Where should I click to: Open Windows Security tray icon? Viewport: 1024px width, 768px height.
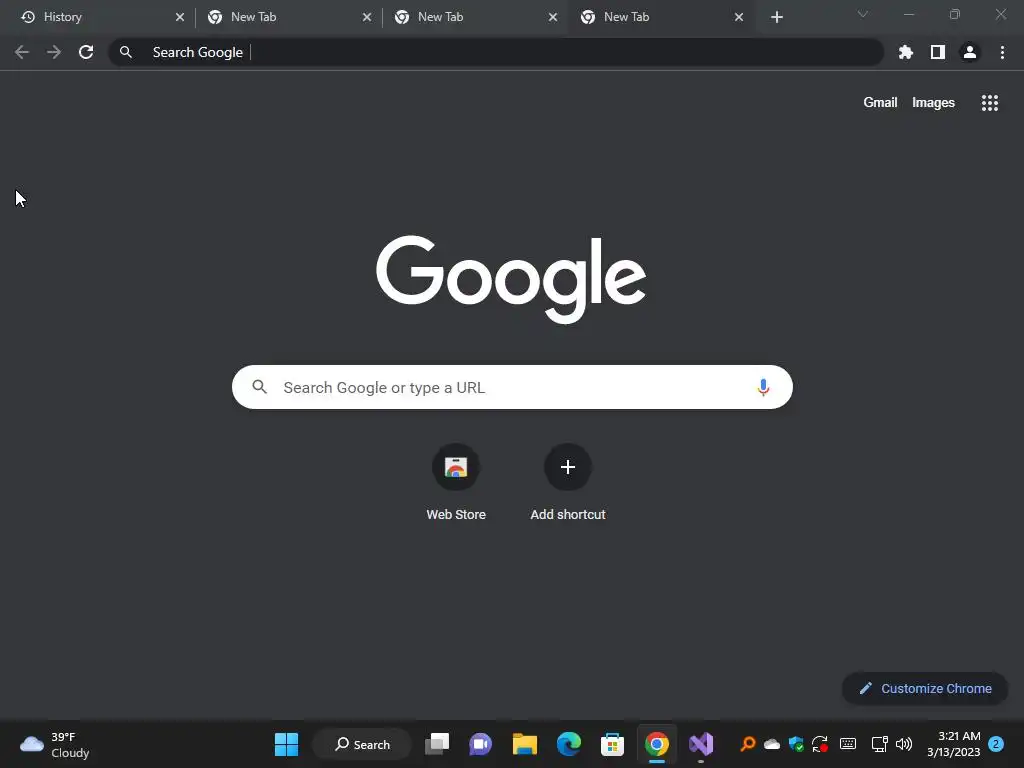pyautogui.click(x=796, y=744)
